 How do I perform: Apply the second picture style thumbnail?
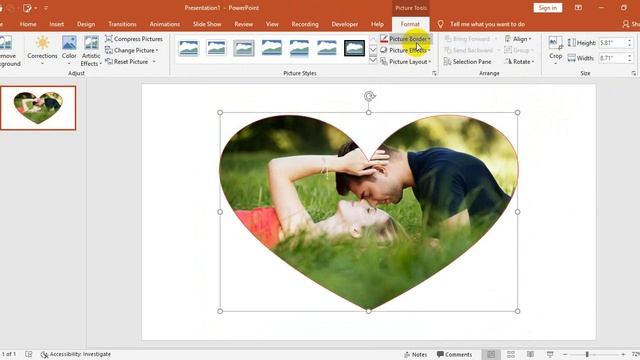pyautogui.click(x=216, y=48)
